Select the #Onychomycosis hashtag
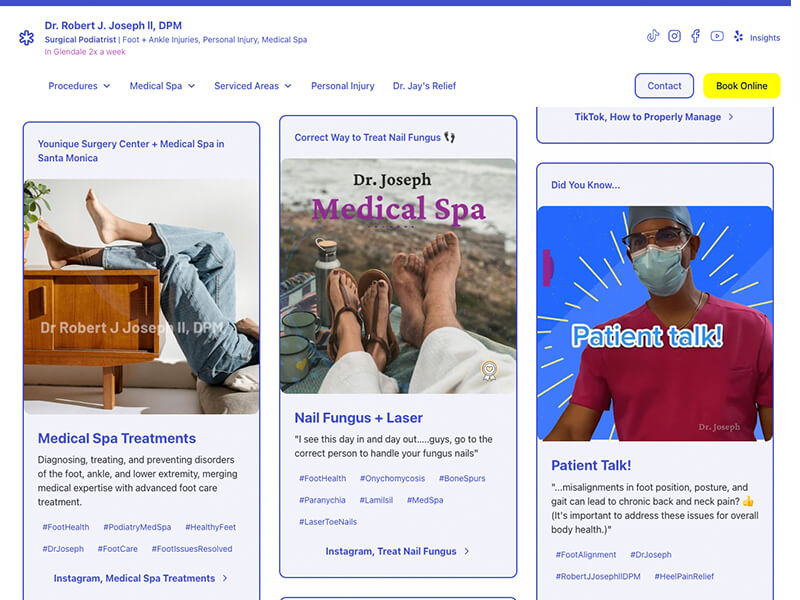 click(x=392, y=479)
